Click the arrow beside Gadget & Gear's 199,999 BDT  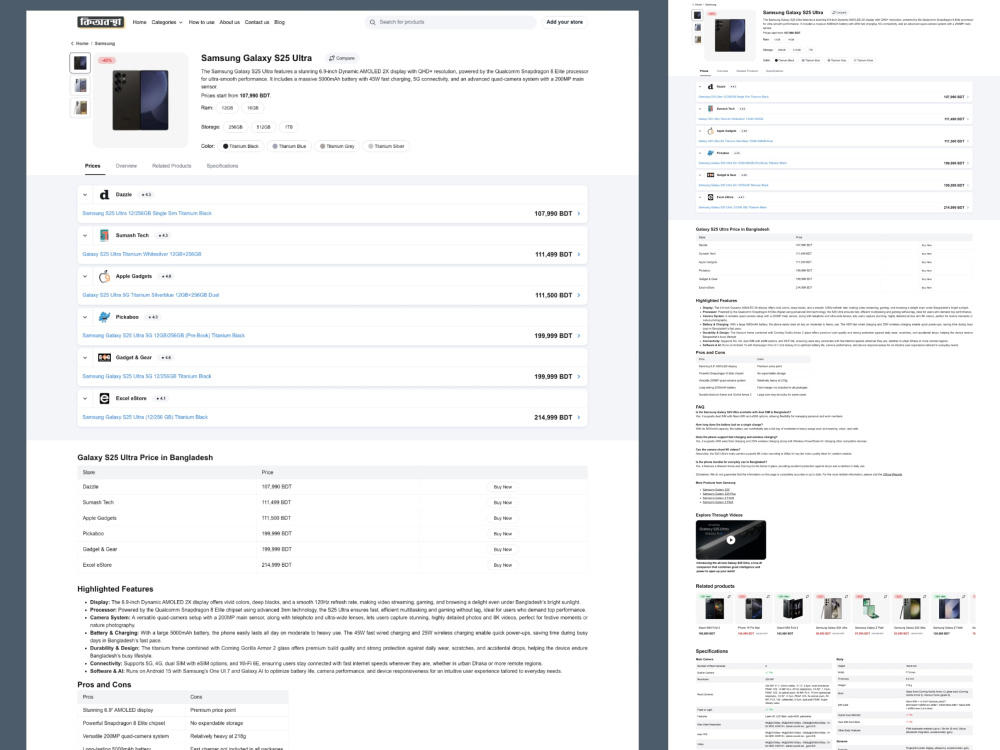pyautogui.click(x=579, y=376)
